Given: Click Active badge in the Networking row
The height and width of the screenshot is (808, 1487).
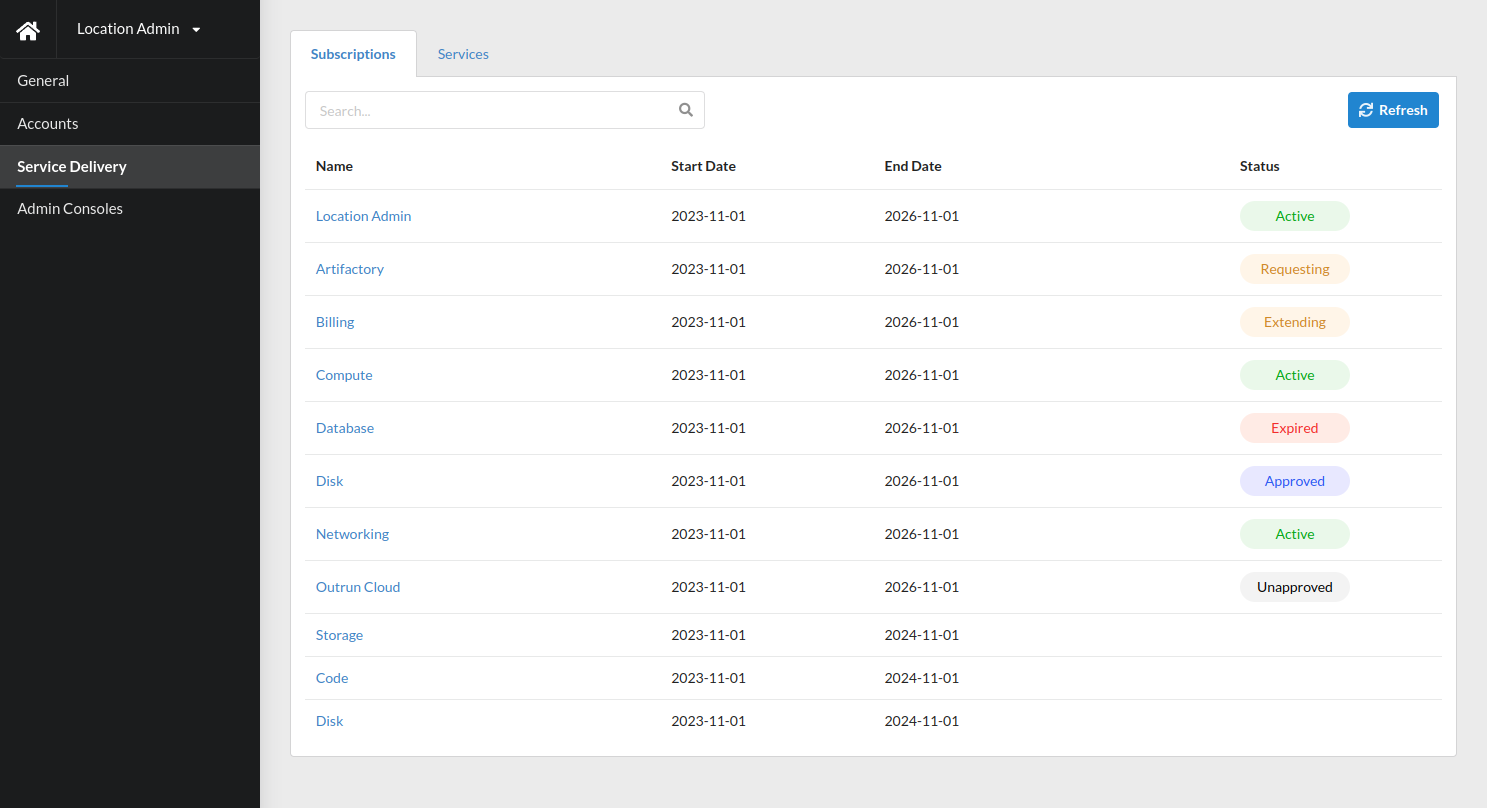Looking at the screenshot, I should coord(1294,534).
